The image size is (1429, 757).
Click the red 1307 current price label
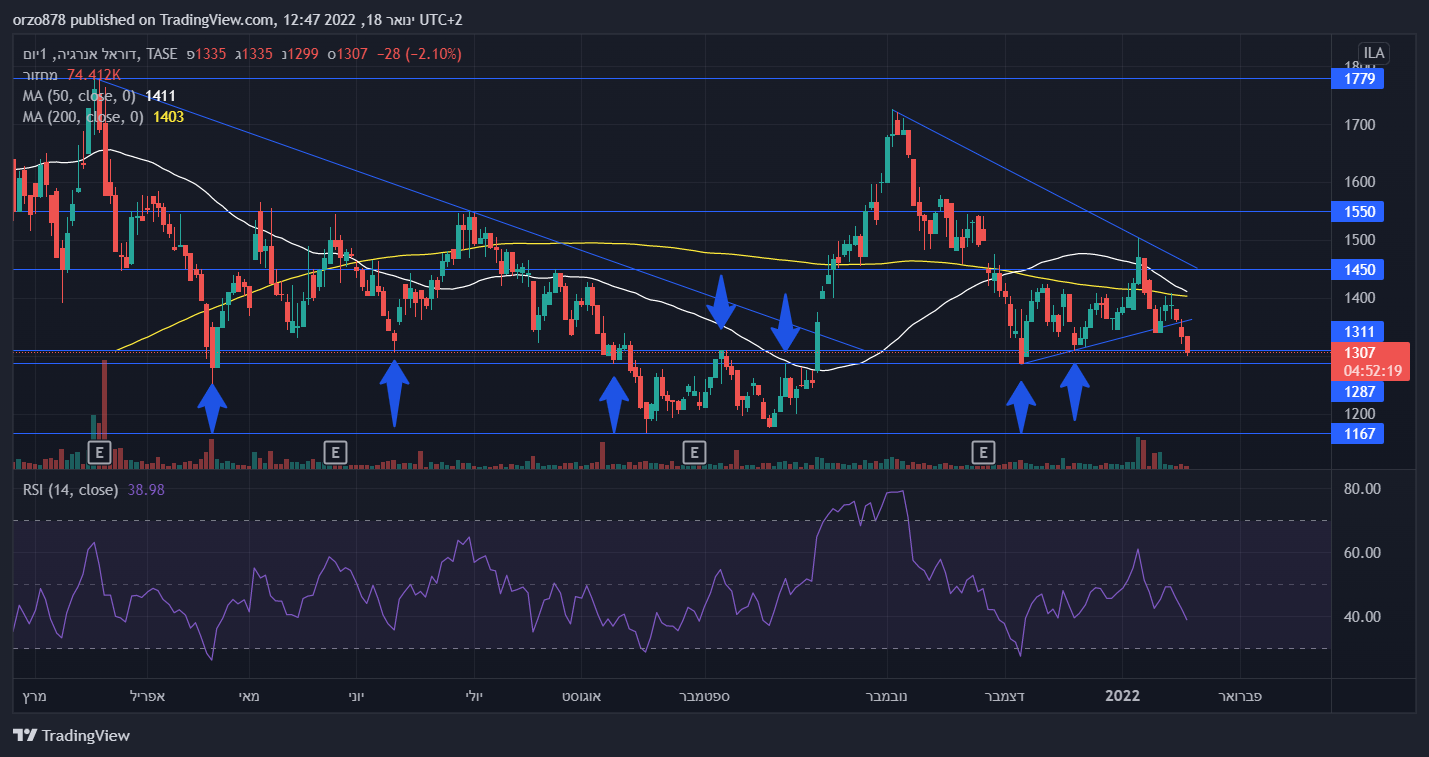click(1359, 353)
